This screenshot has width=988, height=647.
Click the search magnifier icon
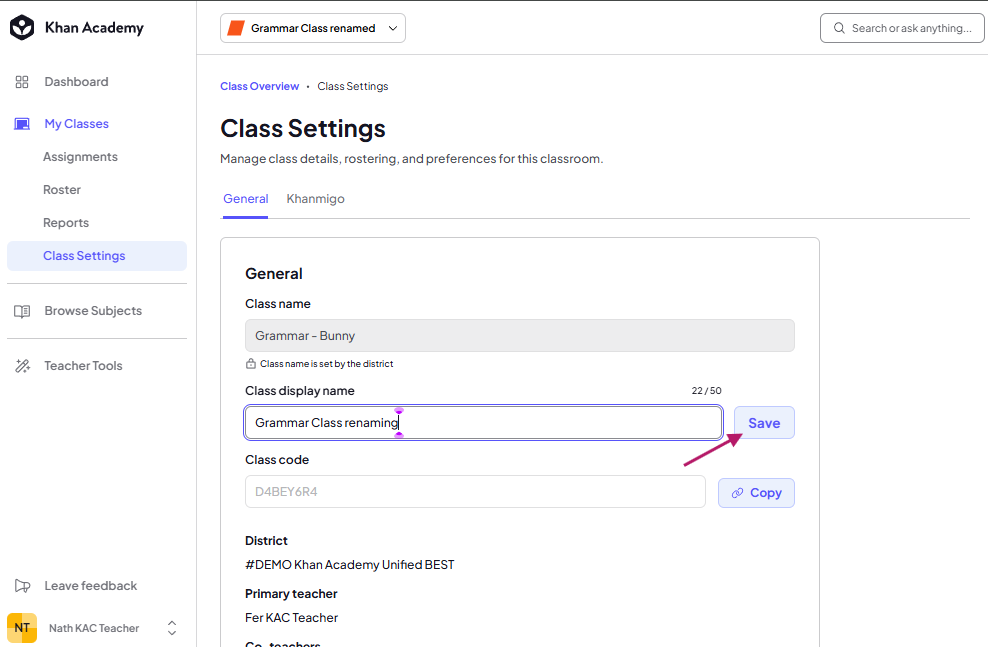[839, 28]
